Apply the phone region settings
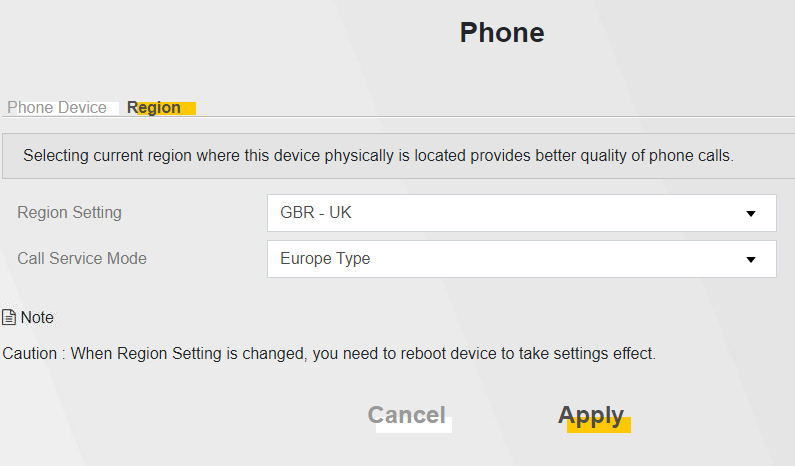Screen dimensions: 795x466 pos(591,415)
